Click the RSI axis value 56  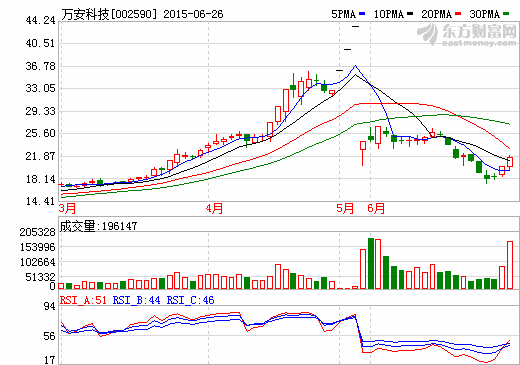click(x=49, y=336)
